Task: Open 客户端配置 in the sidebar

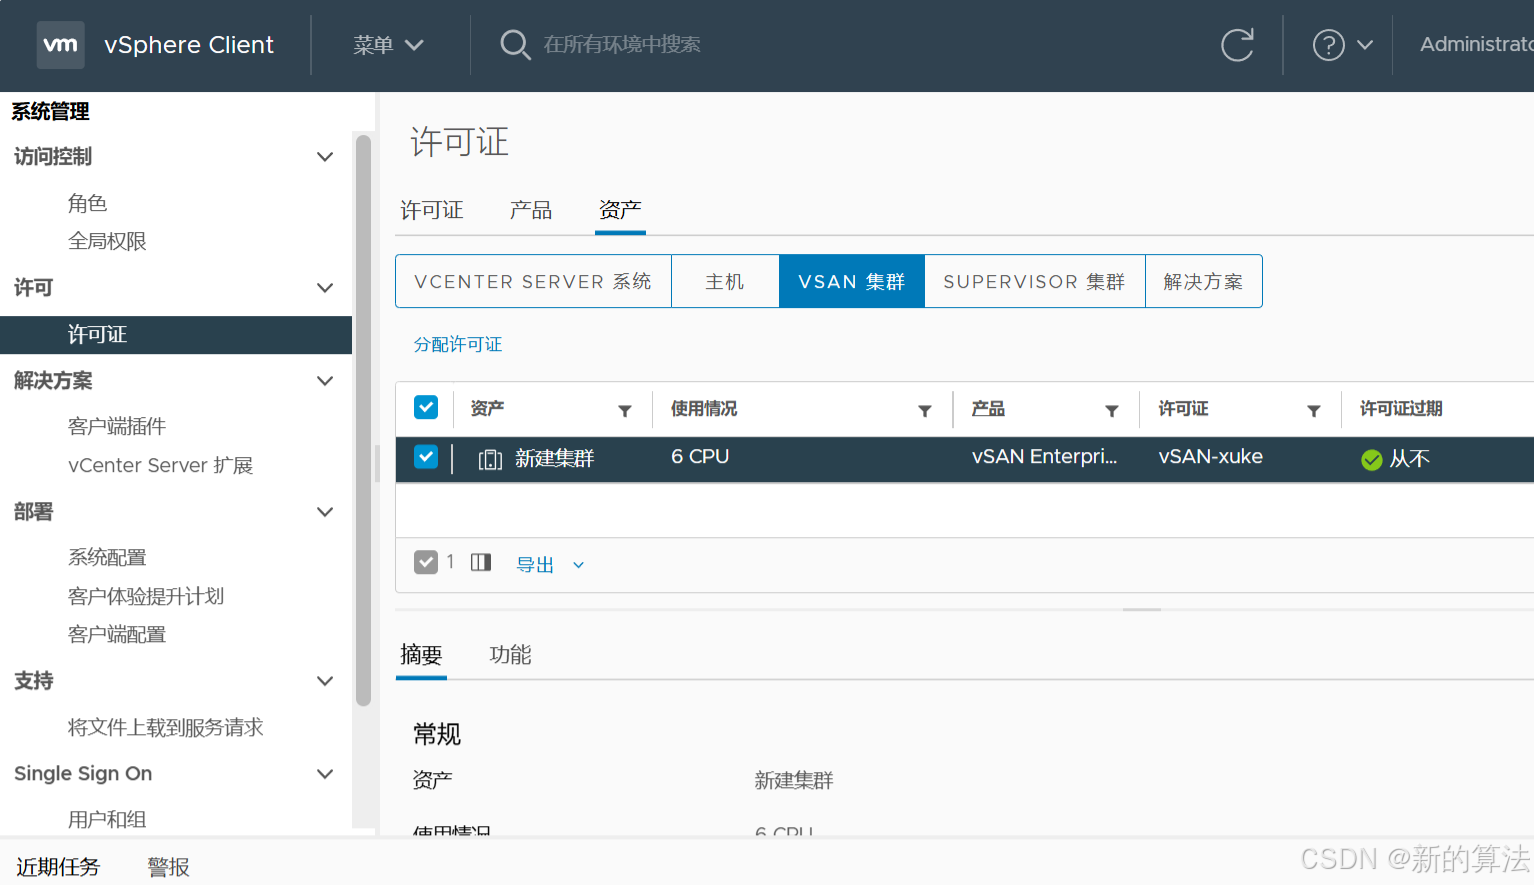Action: click(x=117, y=634)
